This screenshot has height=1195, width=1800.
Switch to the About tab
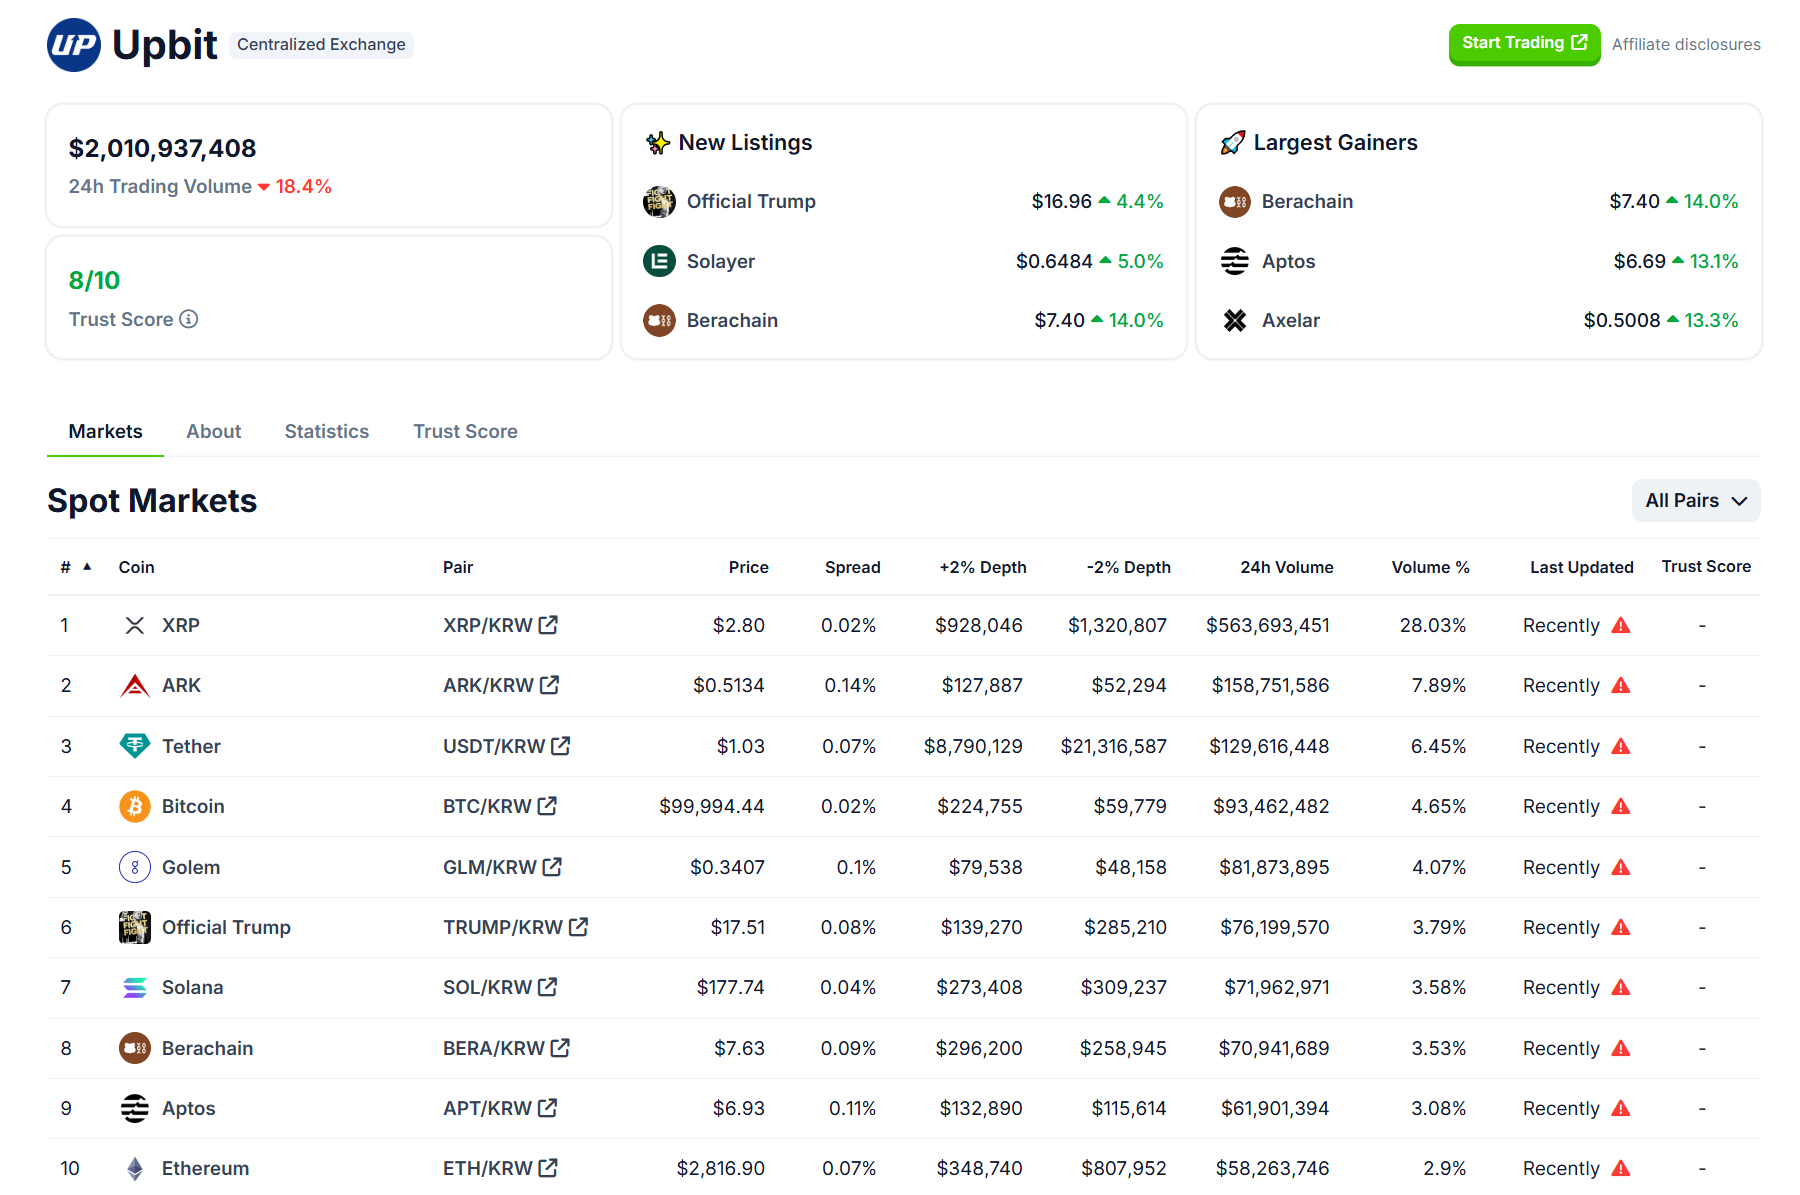click(213, 431)
